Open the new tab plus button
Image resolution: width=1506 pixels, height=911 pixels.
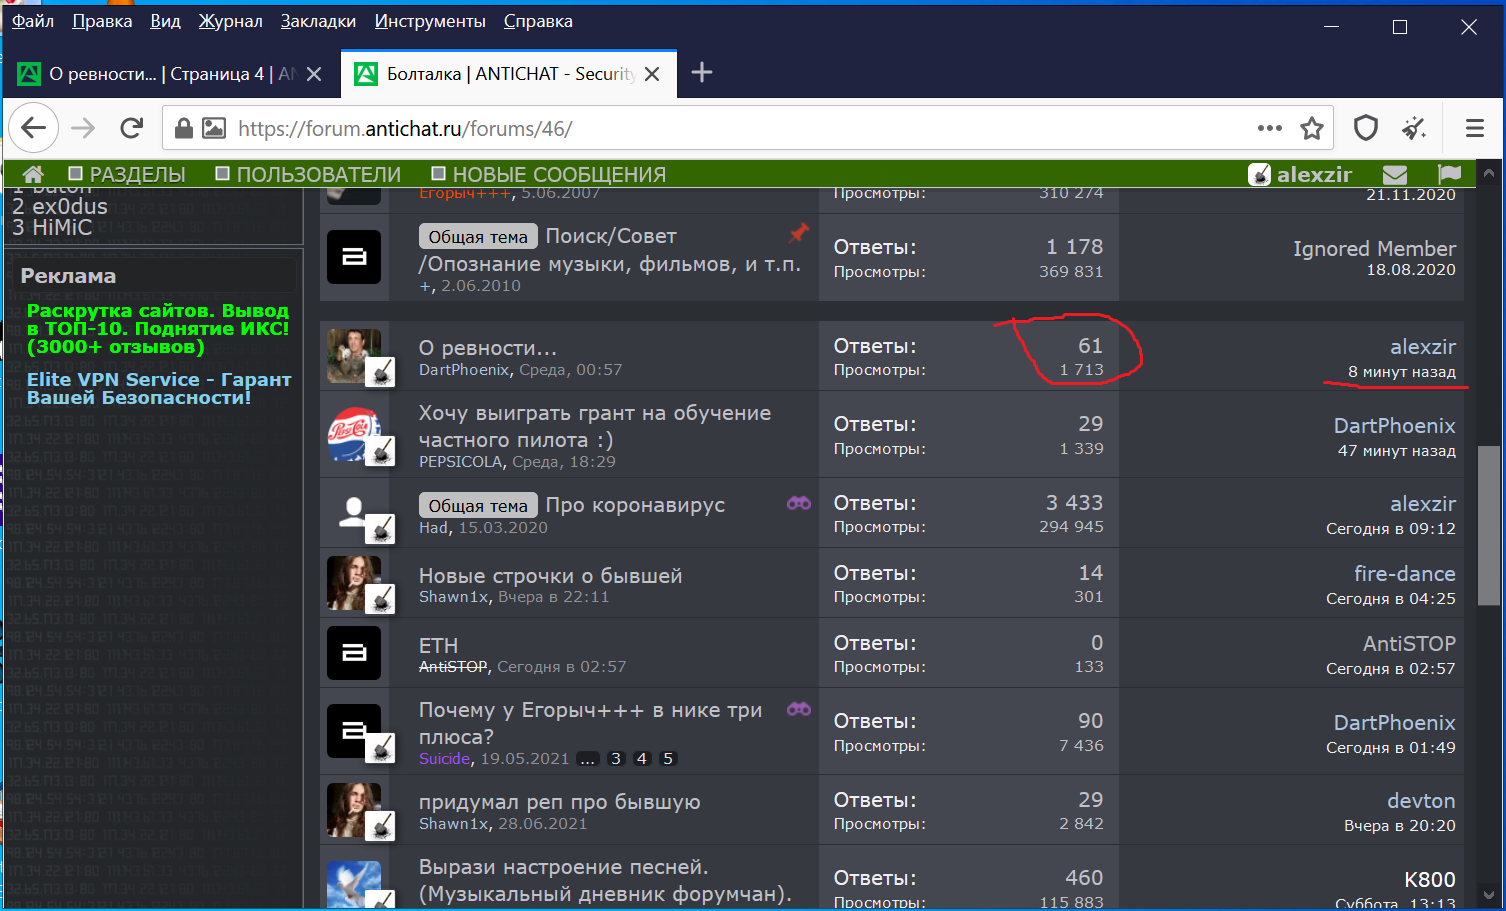[x=702, y=72]
